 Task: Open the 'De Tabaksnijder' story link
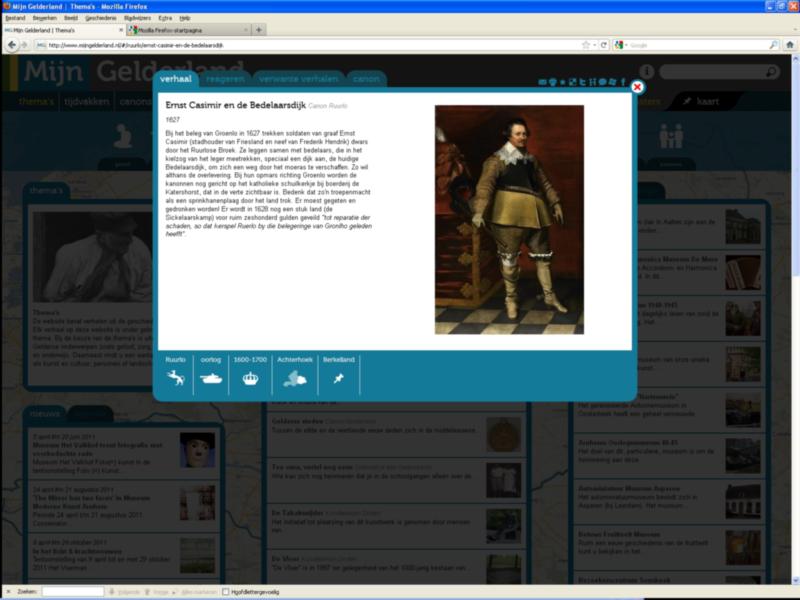click(297, 513)
